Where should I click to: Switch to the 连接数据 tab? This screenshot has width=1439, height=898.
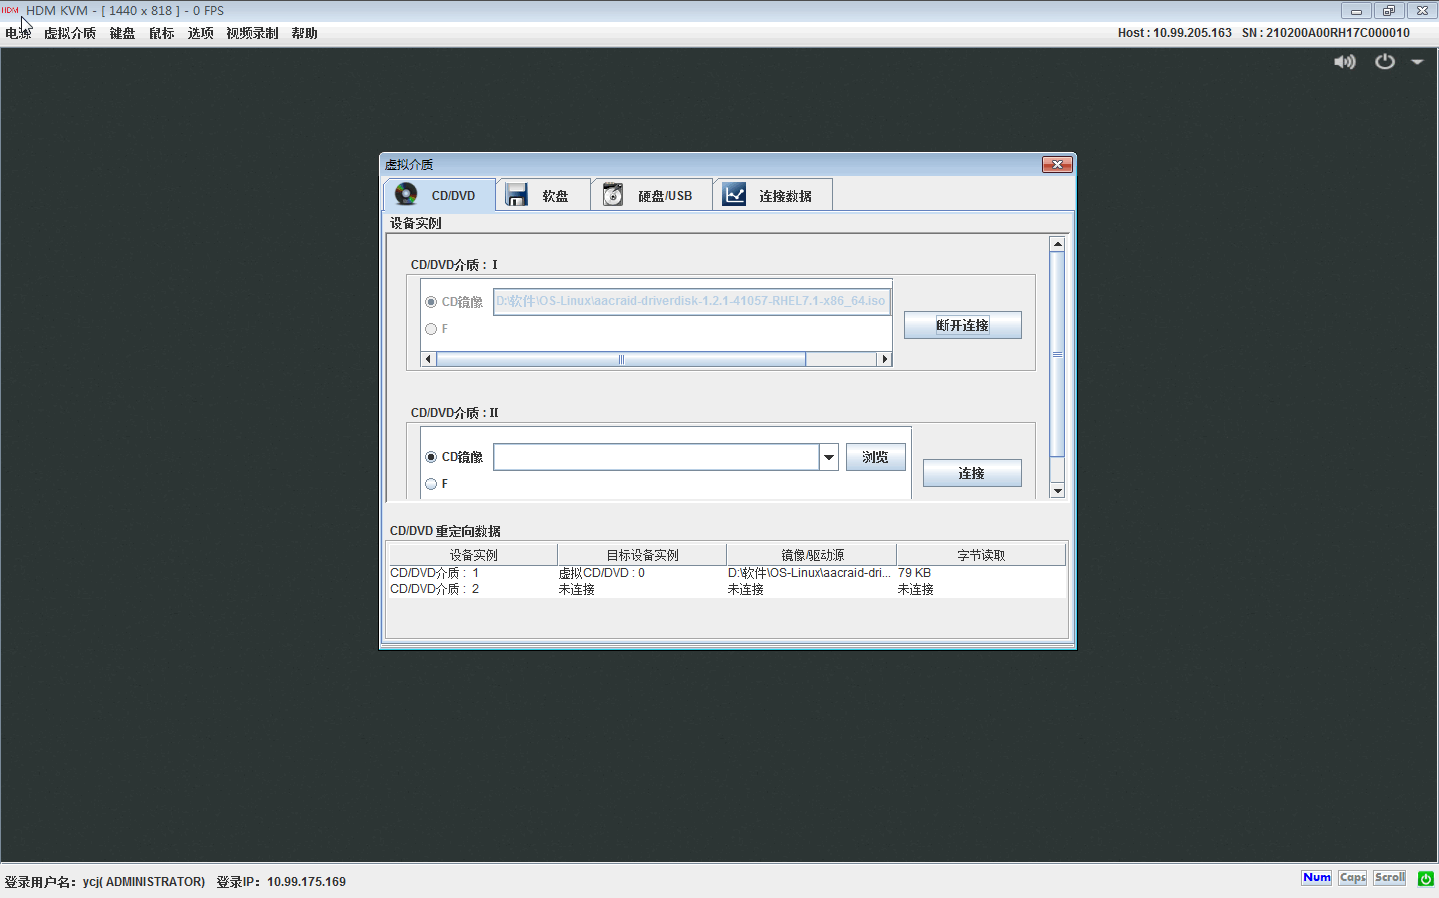[x=772, y=195]
